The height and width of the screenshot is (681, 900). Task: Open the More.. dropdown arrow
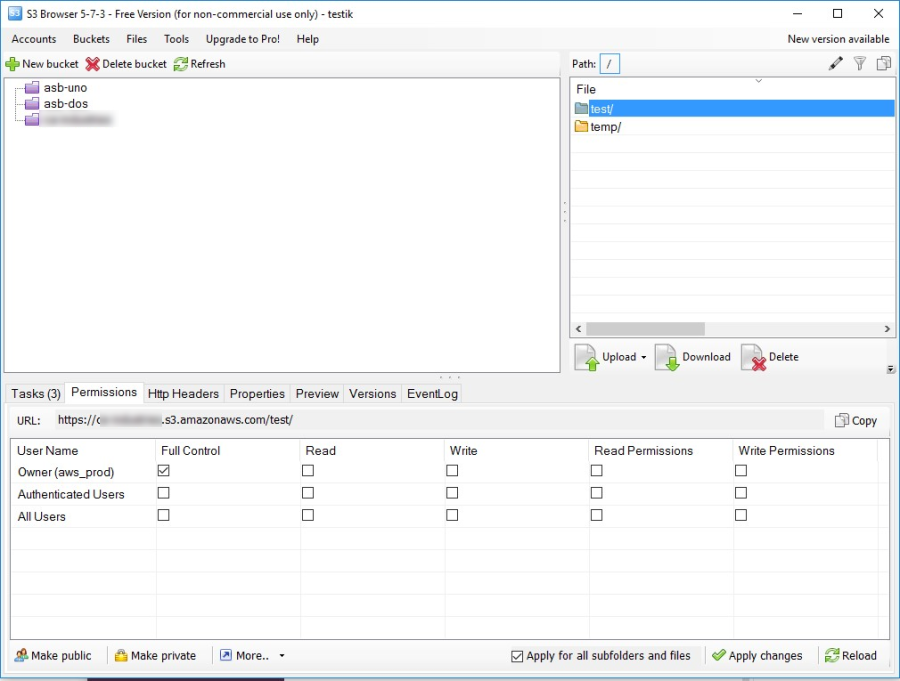click(282, 655)
